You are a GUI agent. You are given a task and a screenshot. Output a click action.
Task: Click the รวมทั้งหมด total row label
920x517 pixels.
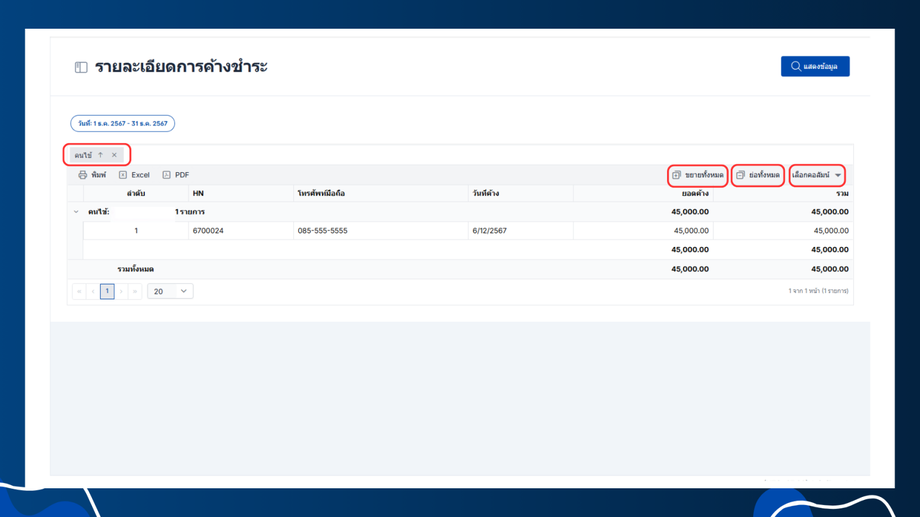[x=136, y=269]
